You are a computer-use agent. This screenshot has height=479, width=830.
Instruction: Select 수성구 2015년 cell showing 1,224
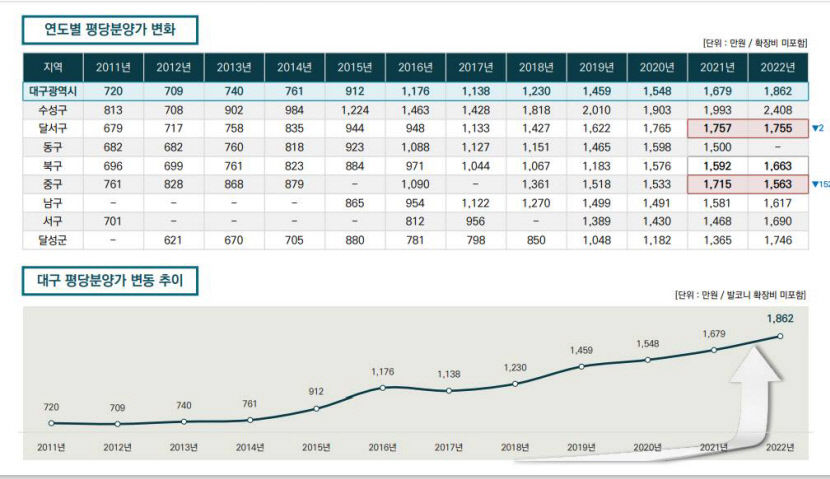tap(355, 110)
